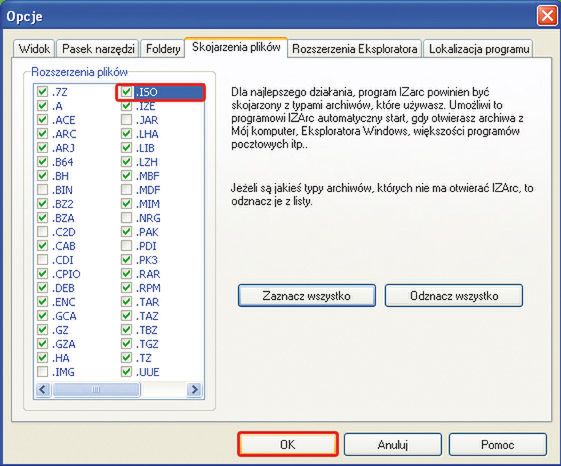Uncheck the .CAB extension checkbox
Viewport: 561px width, 466px height.
(x=42, y=246)
